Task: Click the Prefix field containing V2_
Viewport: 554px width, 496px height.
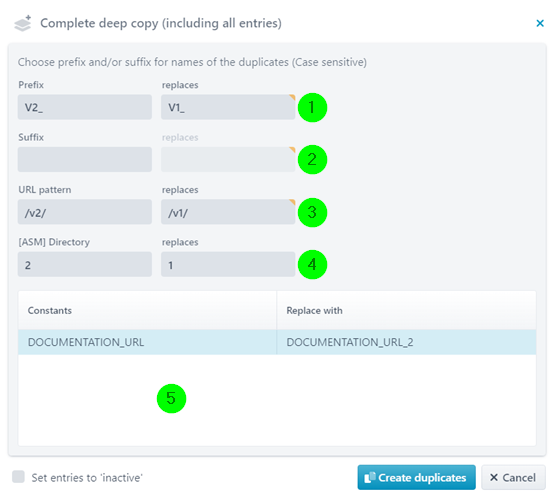Action: (85, 107)
